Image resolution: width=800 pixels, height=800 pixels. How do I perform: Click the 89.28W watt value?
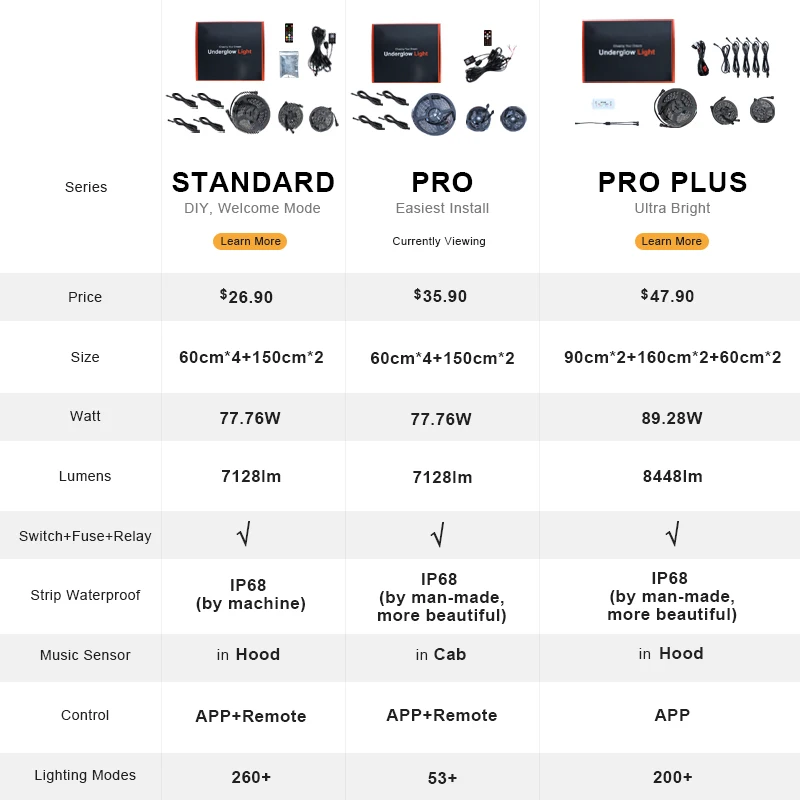[672, 418]
